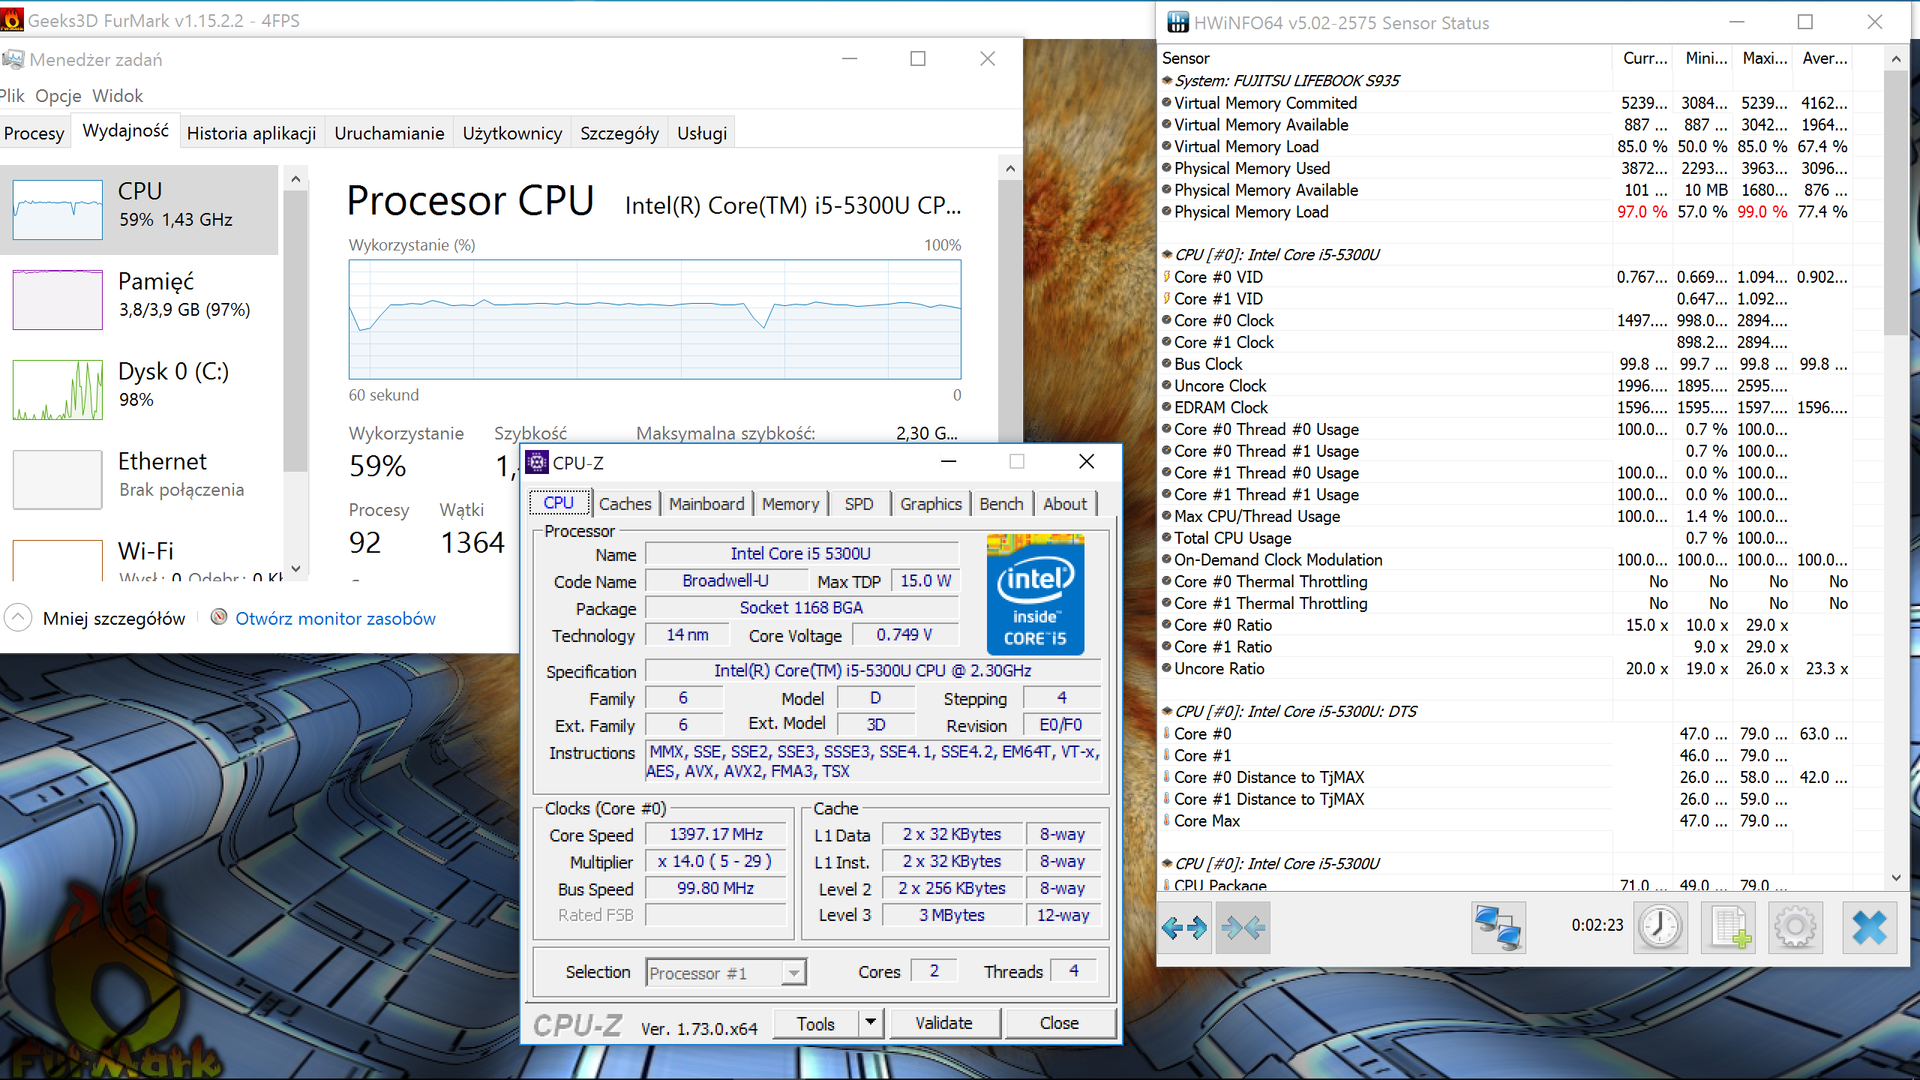Click Core #0 temperature thermometer icon
Image resolution: width=1920 pixels, height=1080 pixels.
click(x=1167, y=734)
